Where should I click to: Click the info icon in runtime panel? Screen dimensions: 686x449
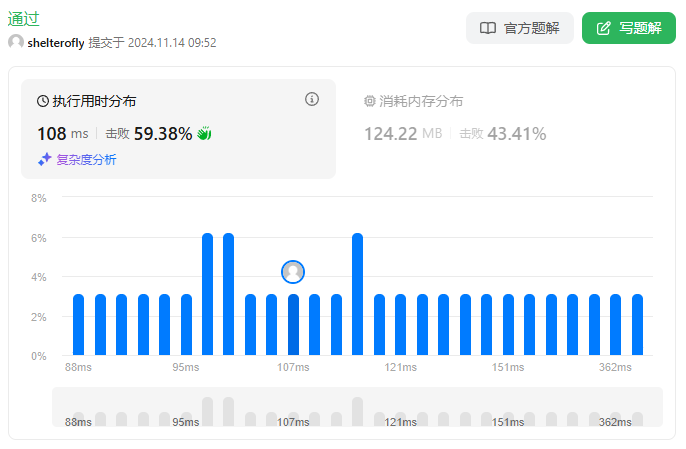coord(312,99)
